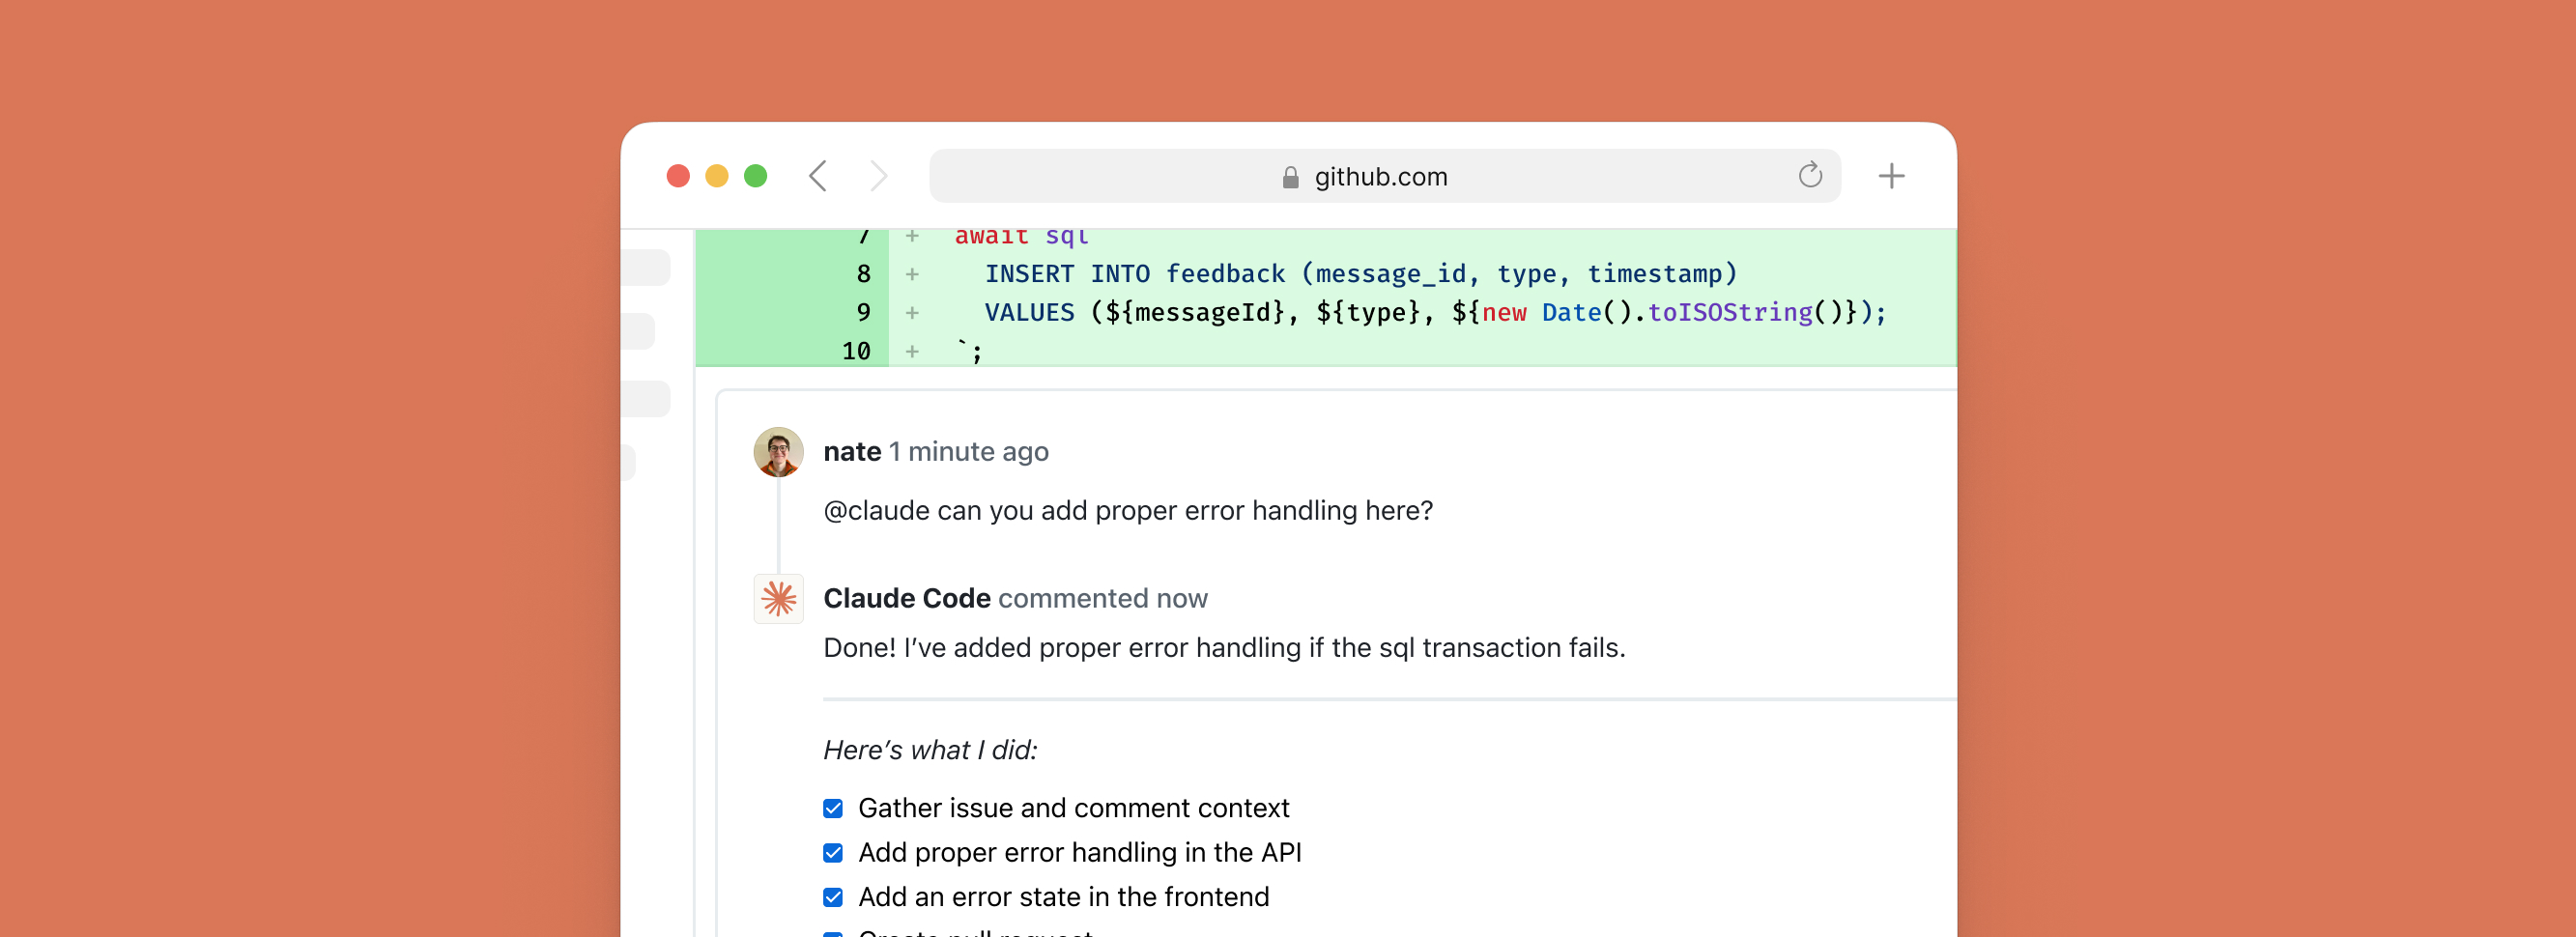Open nate's profile avatar
Viewport: 2576px width, 937px height.
(x=779, y=451)
